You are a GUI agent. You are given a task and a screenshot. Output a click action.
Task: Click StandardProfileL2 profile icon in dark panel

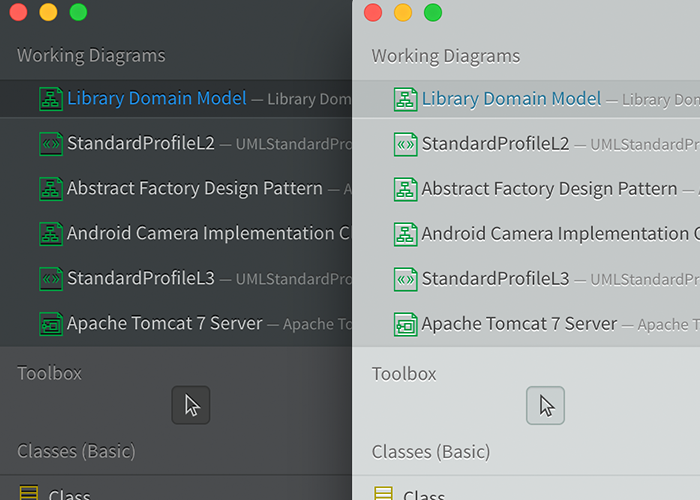tap(51, 144)
